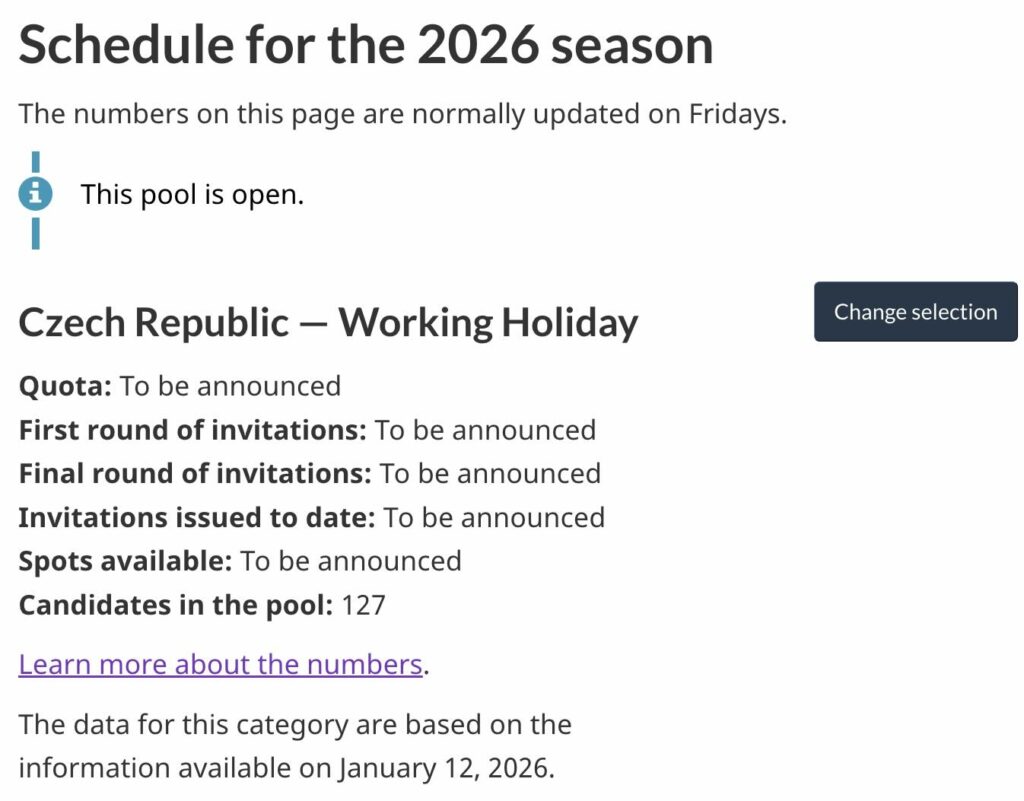The width and height of the screenshot is (1024, 801).
Task: Click the Final round of invitations label
Action: pos(195,473)
